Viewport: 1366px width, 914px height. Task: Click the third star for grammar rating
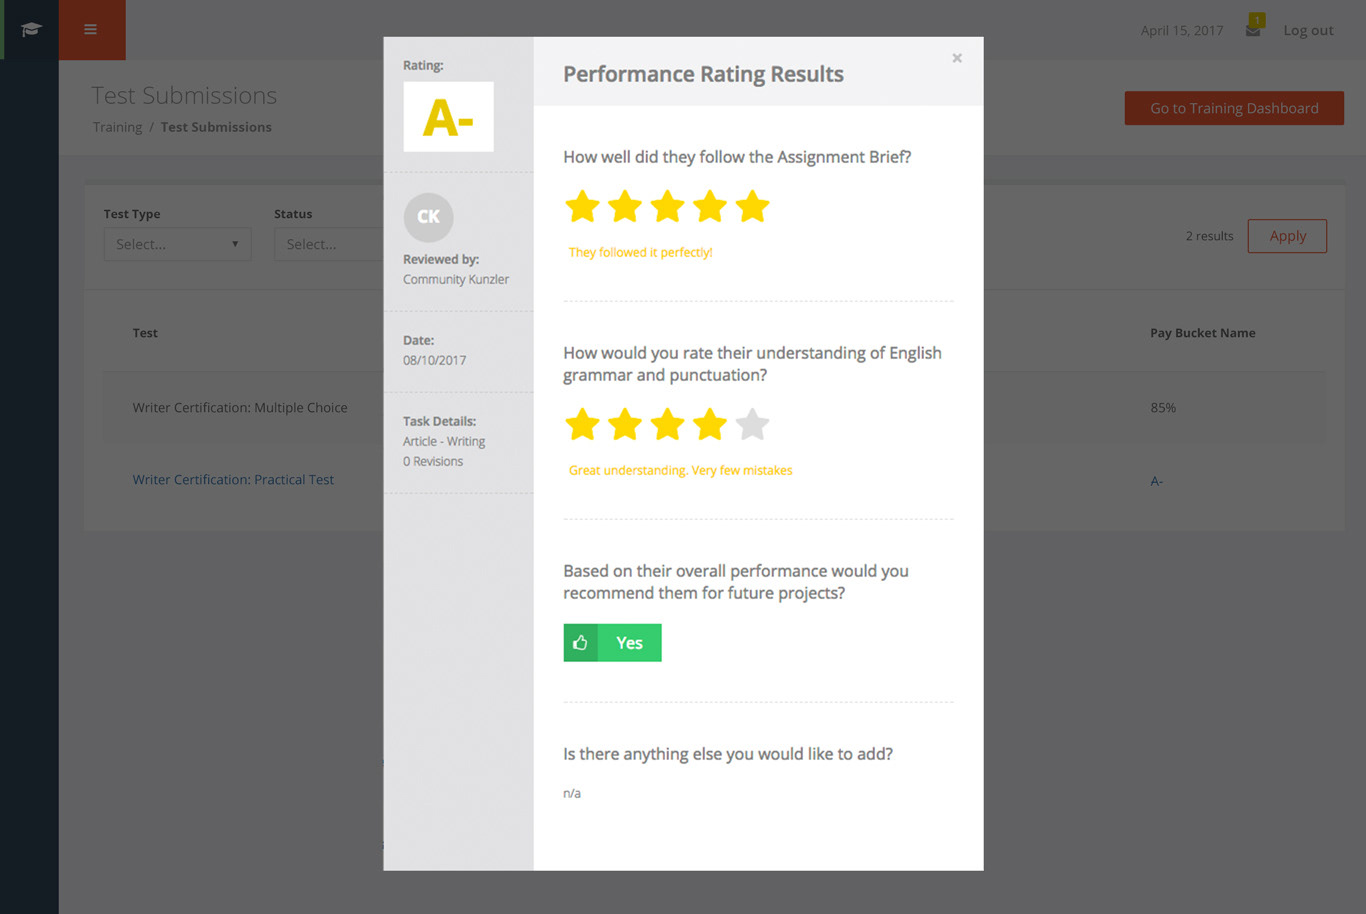667,425
